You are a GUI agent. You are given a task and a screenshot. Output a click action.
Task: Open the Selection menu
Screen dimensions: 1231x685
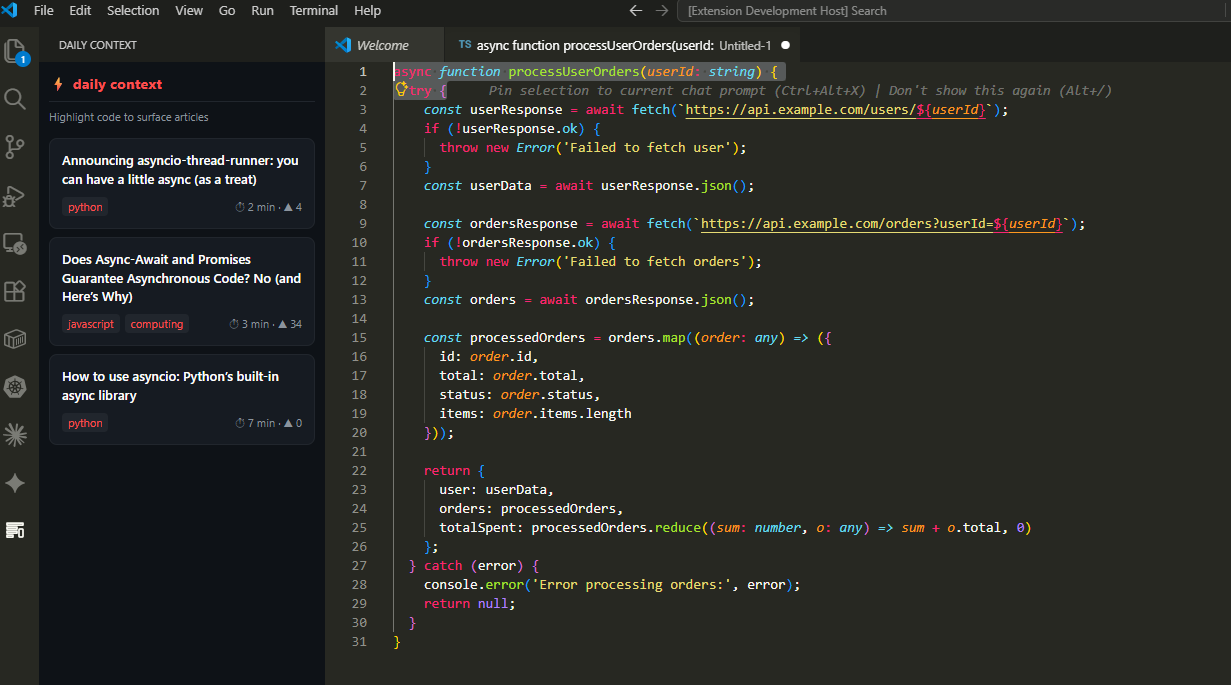click(133, 10)
